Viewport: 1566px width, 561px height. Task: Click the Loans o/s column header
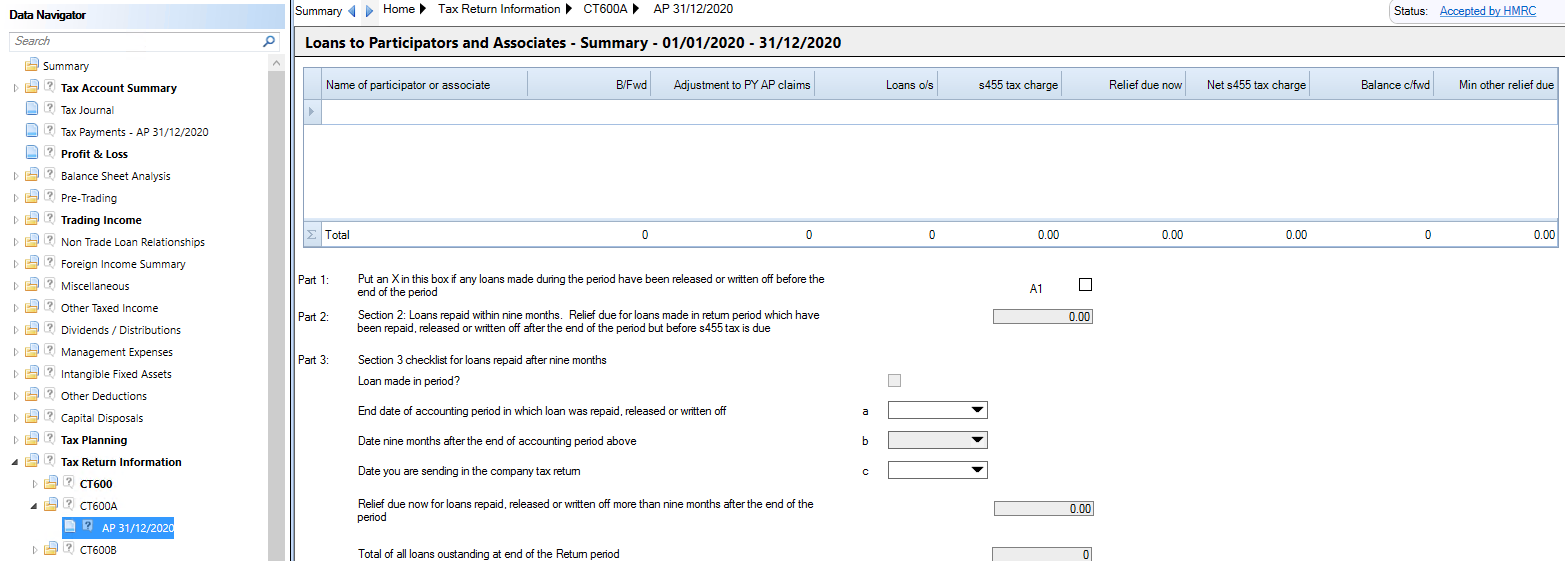[x=877, y=85]
